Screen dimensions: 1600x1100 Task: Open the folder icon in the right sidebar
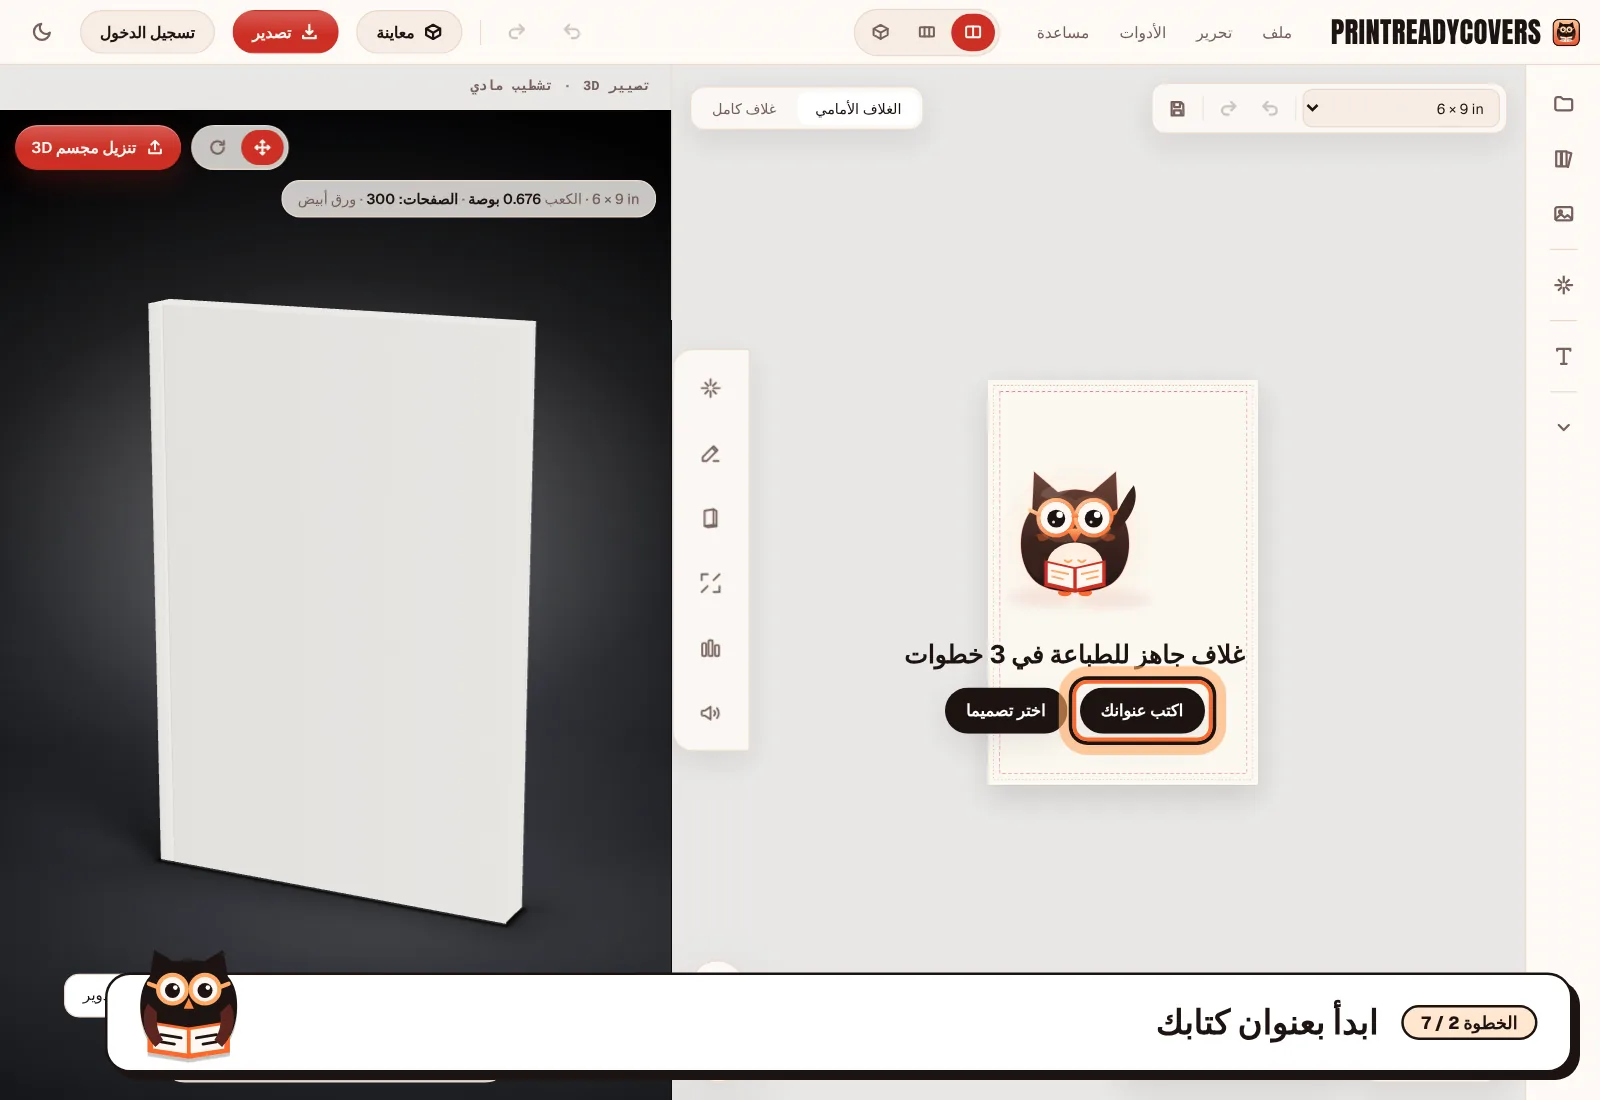(1564, 104)
